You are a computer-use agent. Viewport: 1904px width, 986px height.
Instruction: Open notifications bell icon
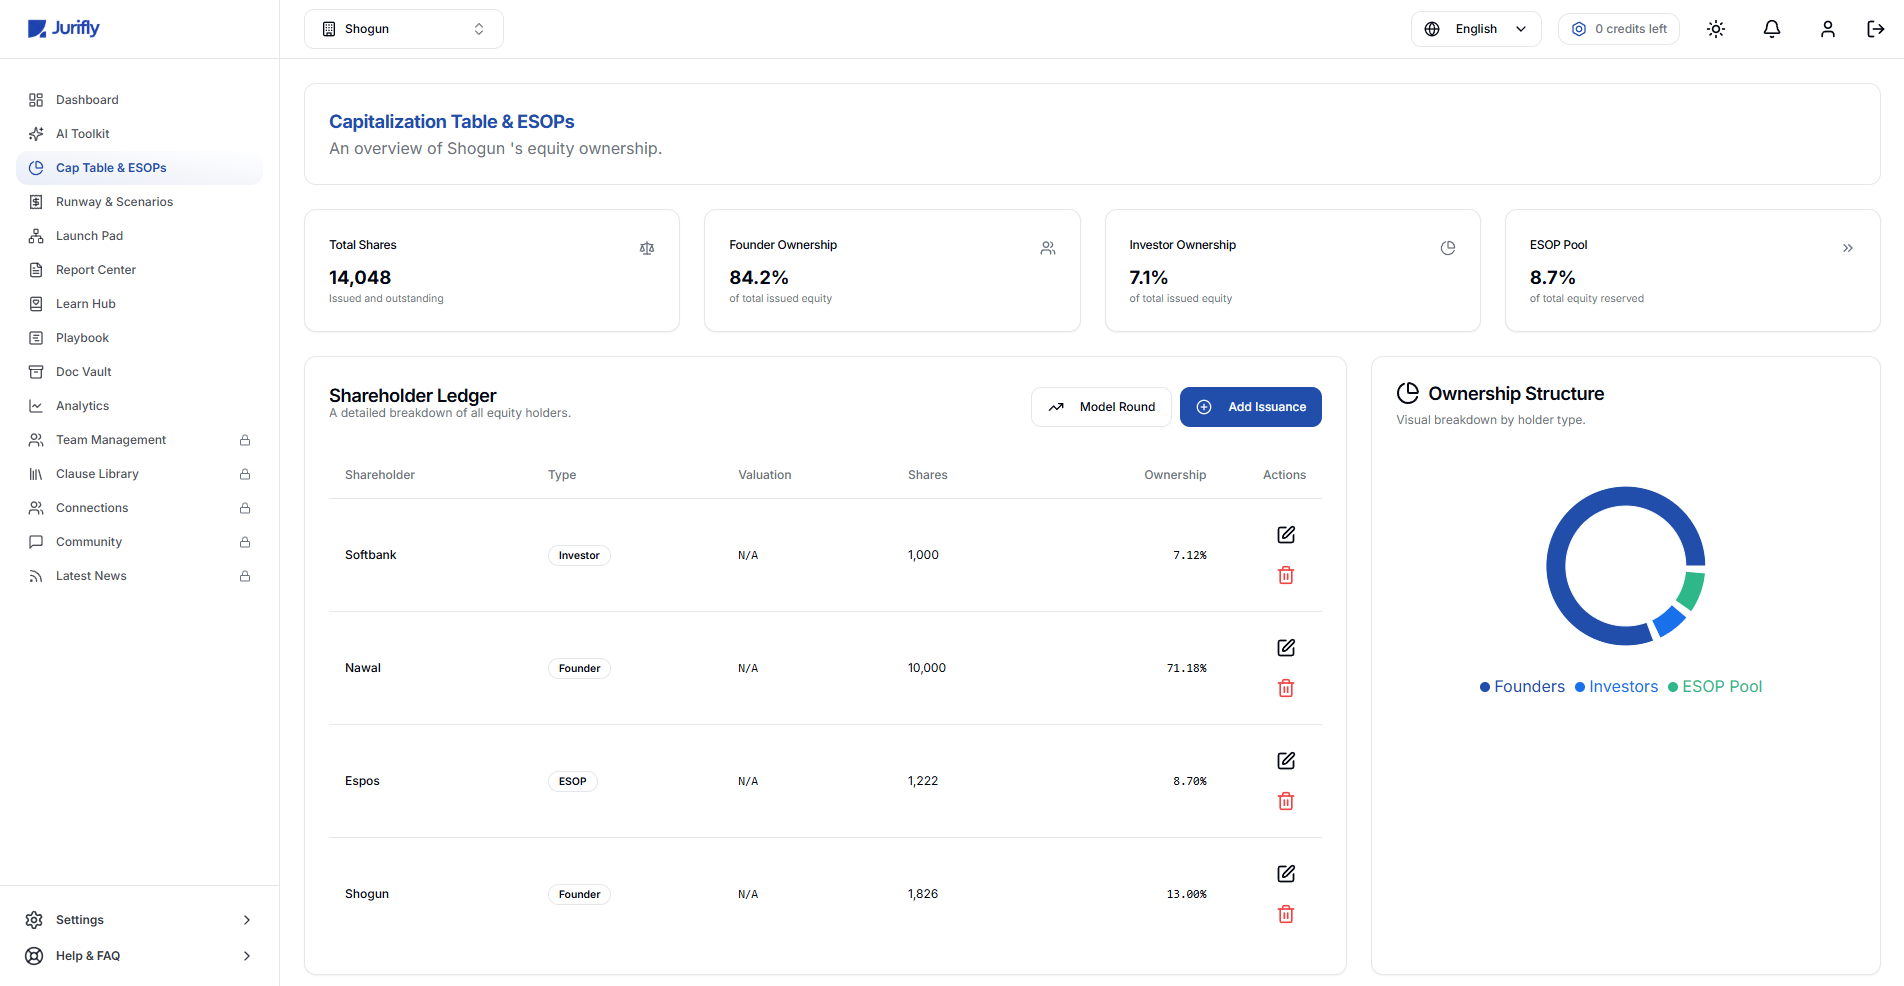pyautogui.click(x=1772, y=29)
